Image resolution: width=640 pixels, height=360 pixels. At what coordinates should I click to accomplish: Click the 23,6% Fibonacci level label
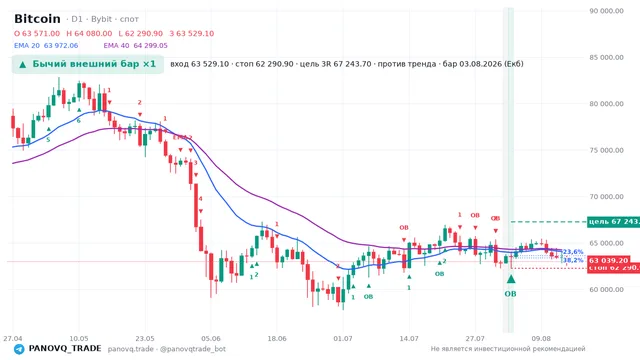pos(573,252)
